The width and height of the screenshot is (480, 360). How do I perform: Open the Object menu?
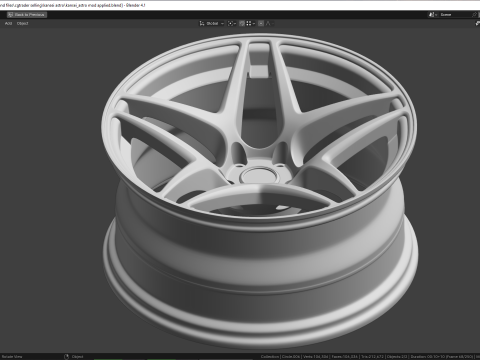(x=23, y=23)
